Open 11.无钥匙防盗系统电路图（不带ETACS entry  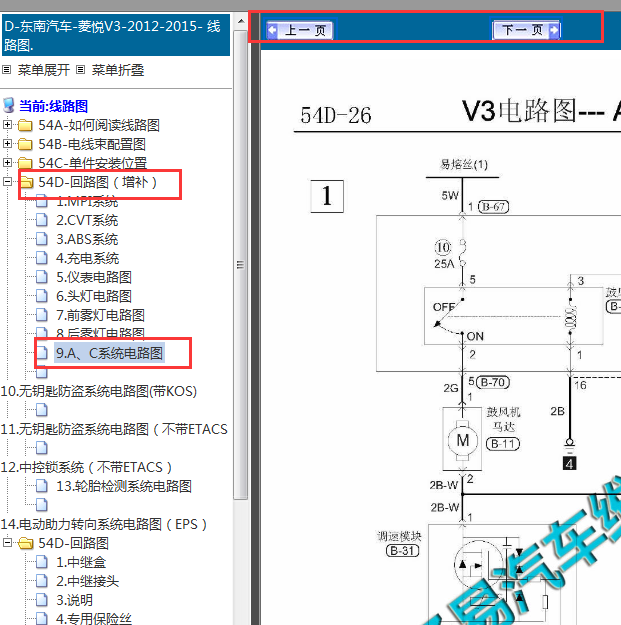(114, 429)
